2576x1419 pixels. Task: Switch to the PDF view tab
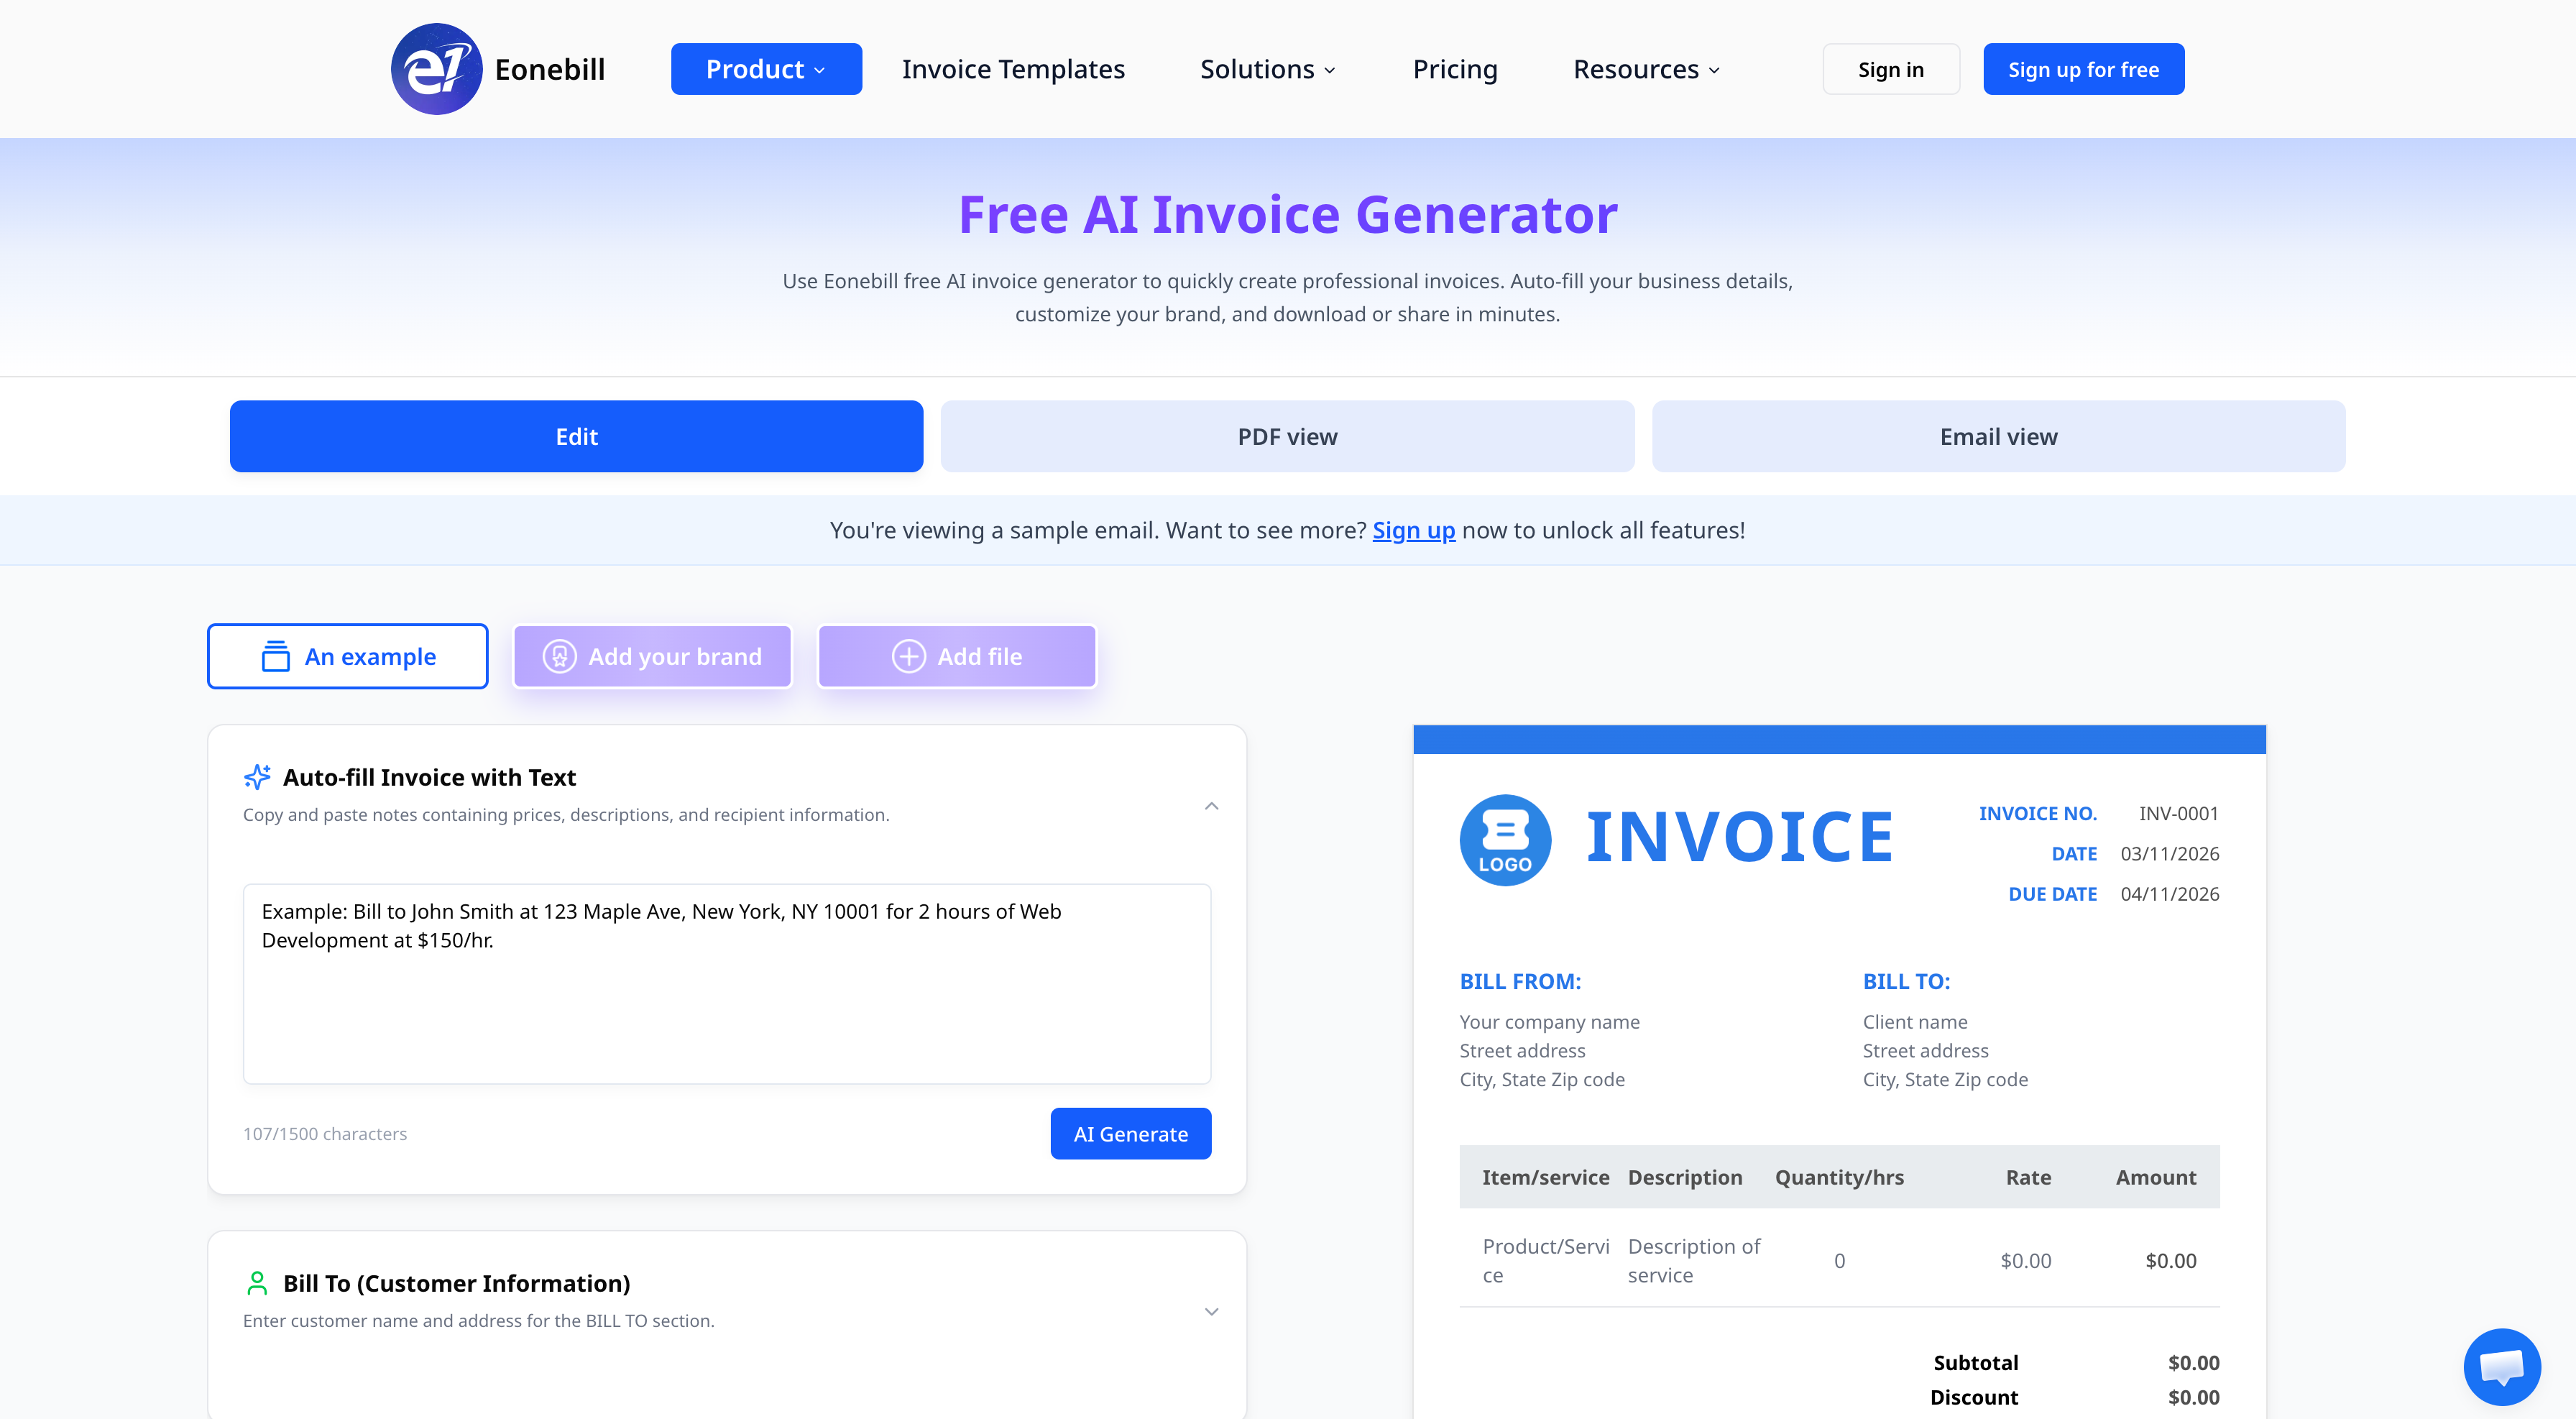(1287, 436)
